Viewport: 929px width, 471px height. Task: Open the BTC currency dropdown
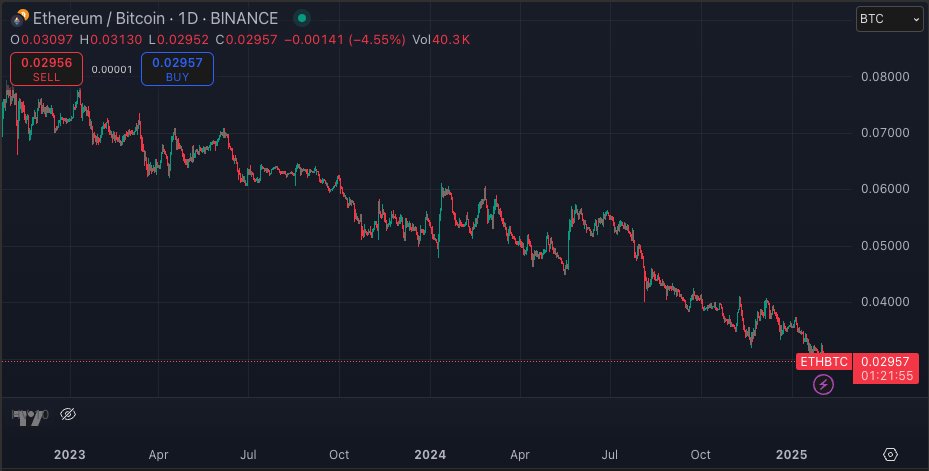tap(889, 19)
